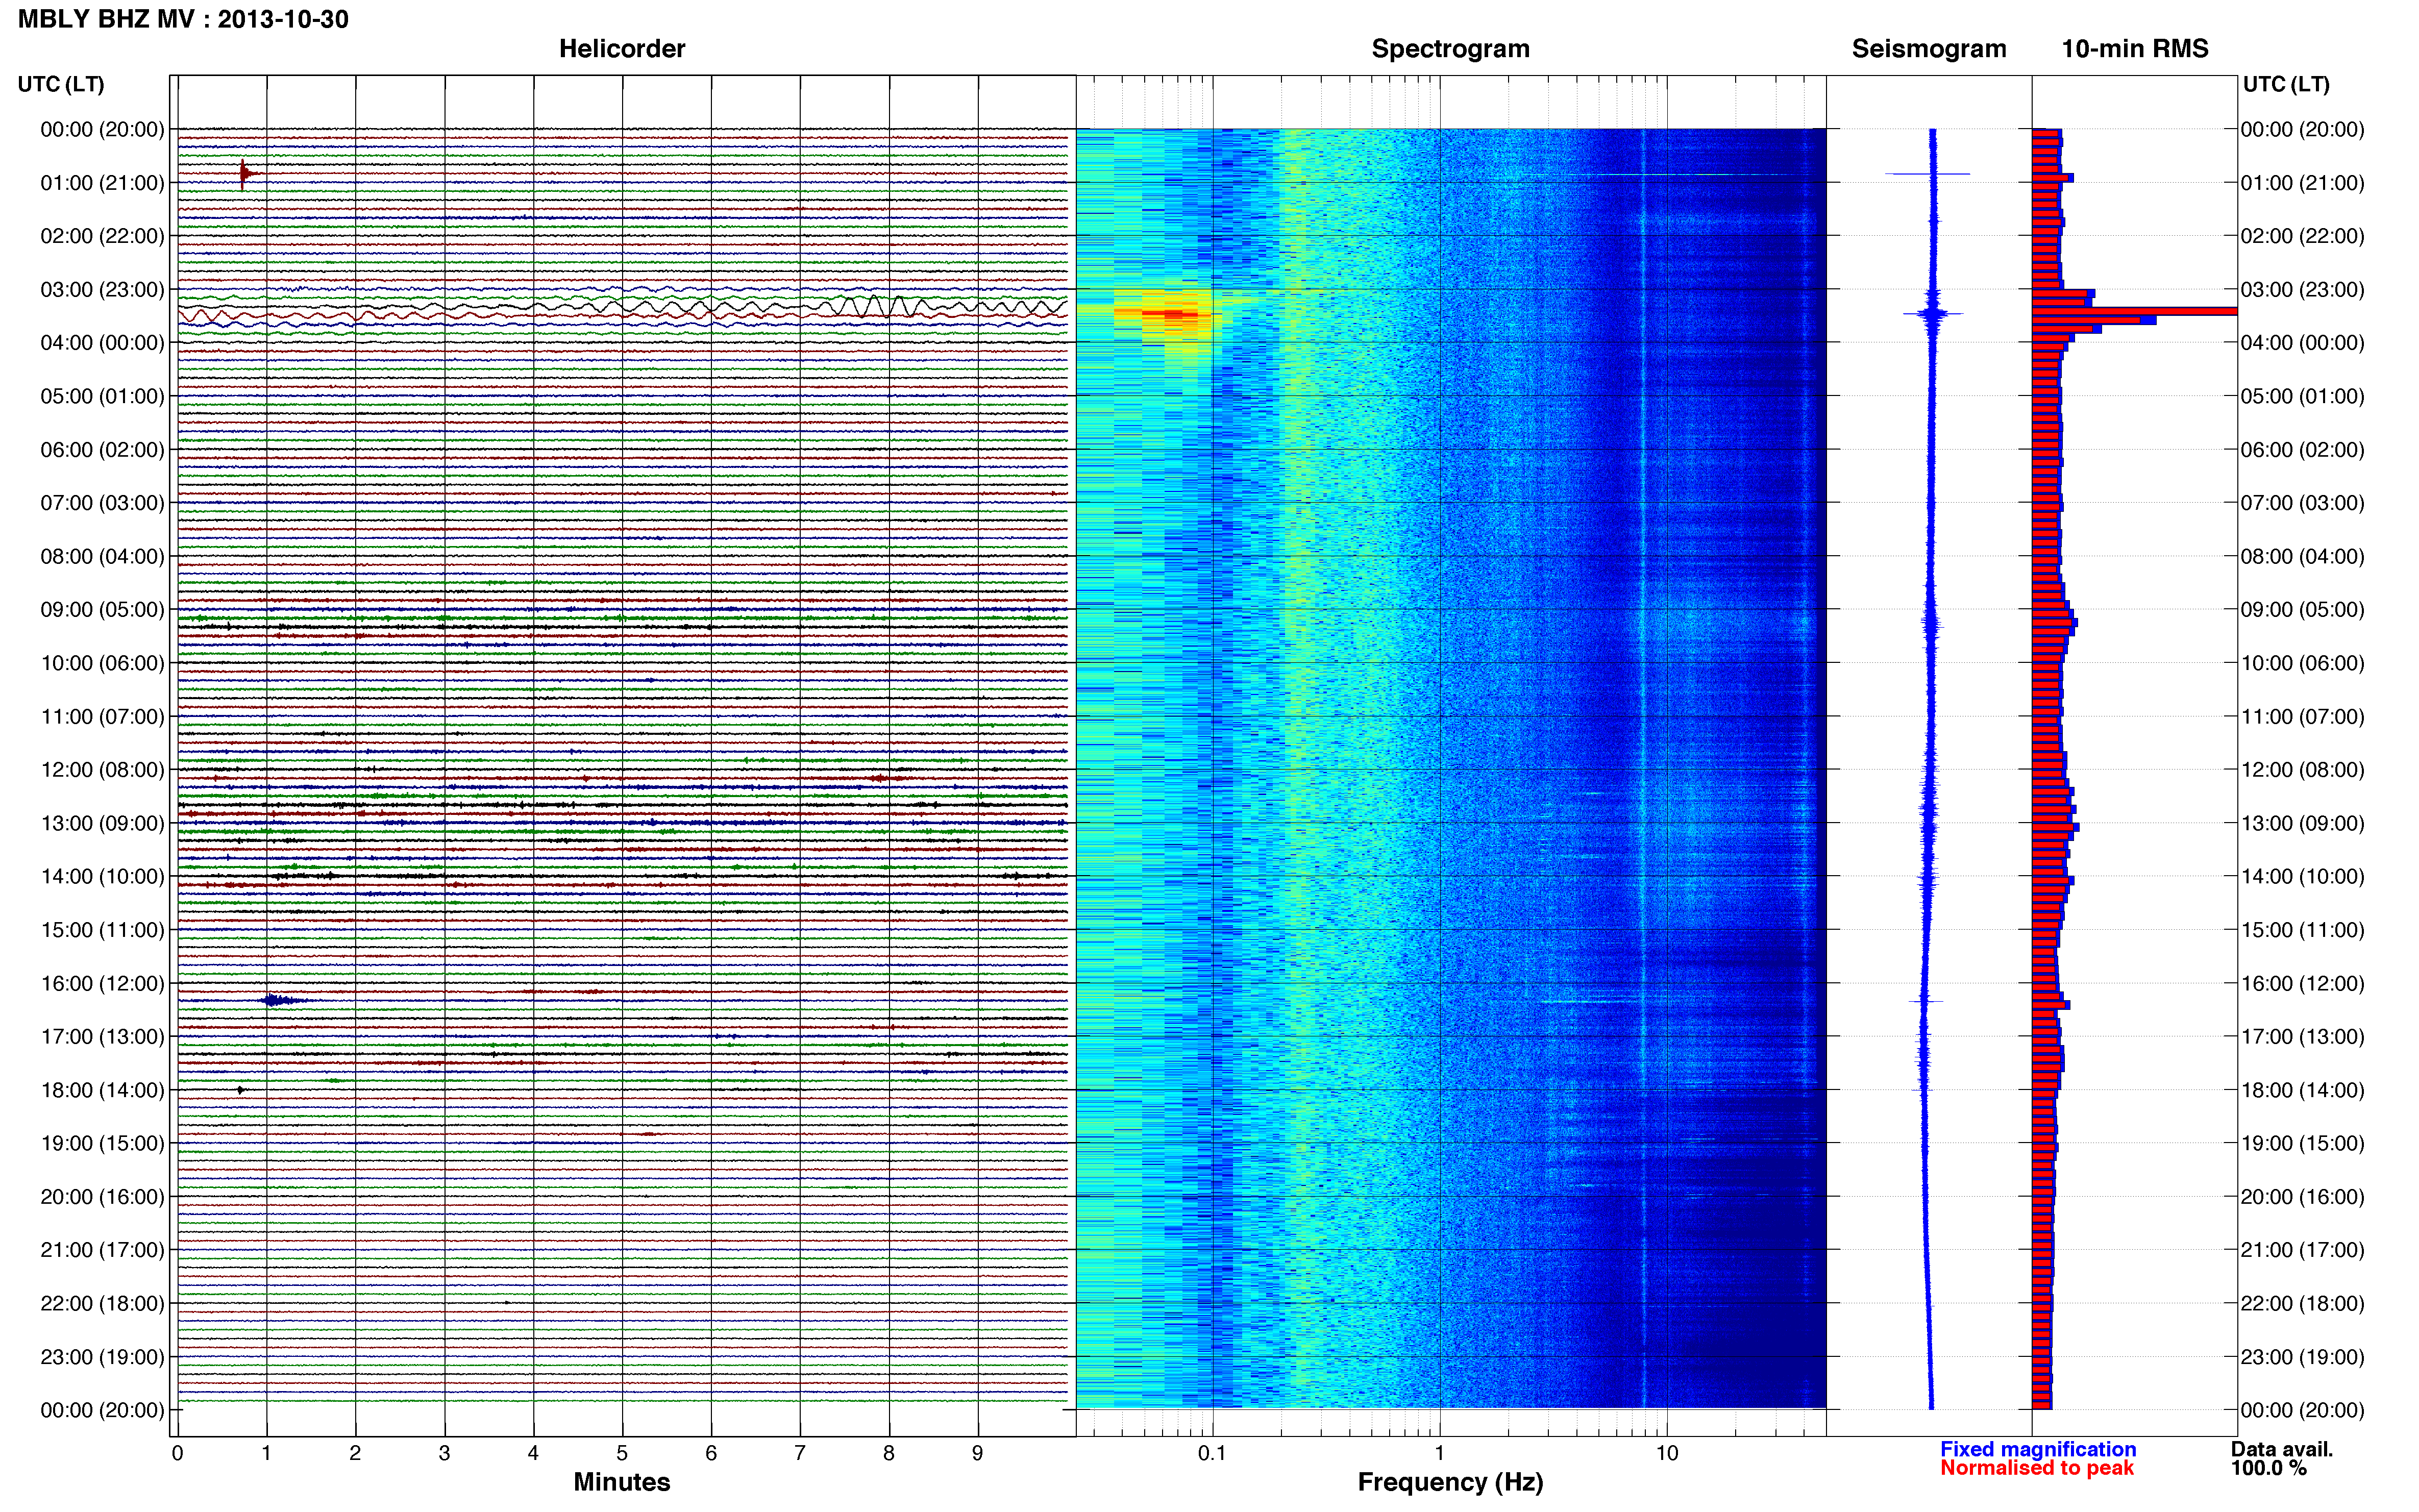Select the 10-min RMS panel heading
This screenshot has width=2419, height=1512.
tap(2135, 49)
